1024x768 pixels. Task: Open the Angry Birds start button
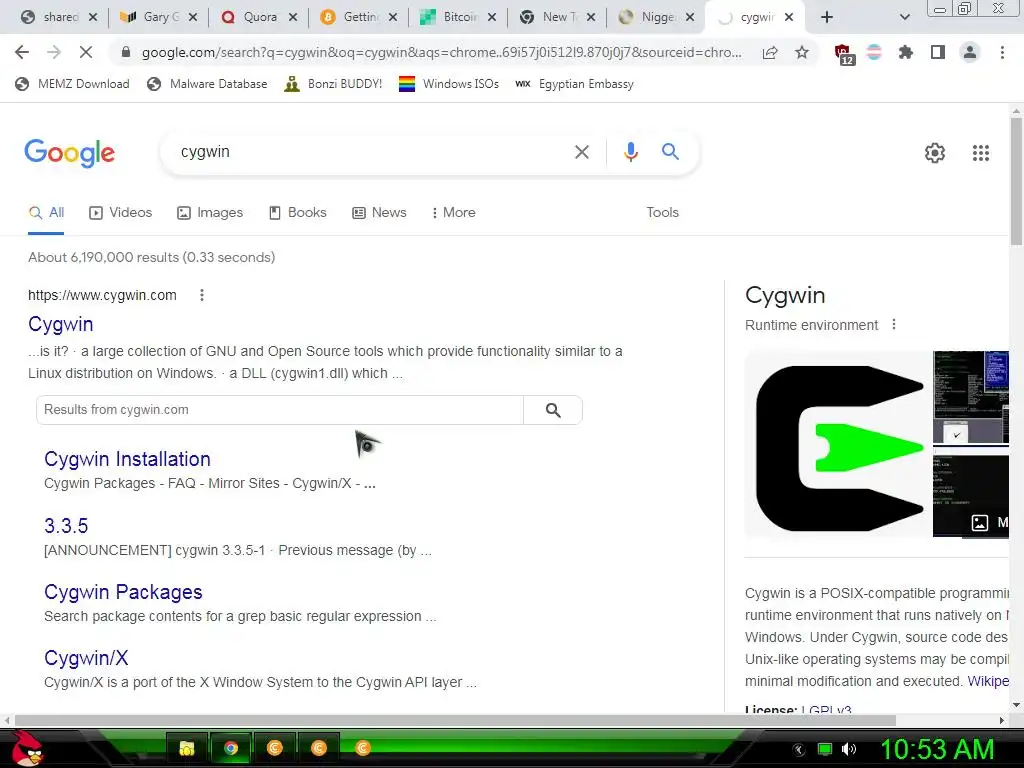pyautogui.click(x=27, y=748)
